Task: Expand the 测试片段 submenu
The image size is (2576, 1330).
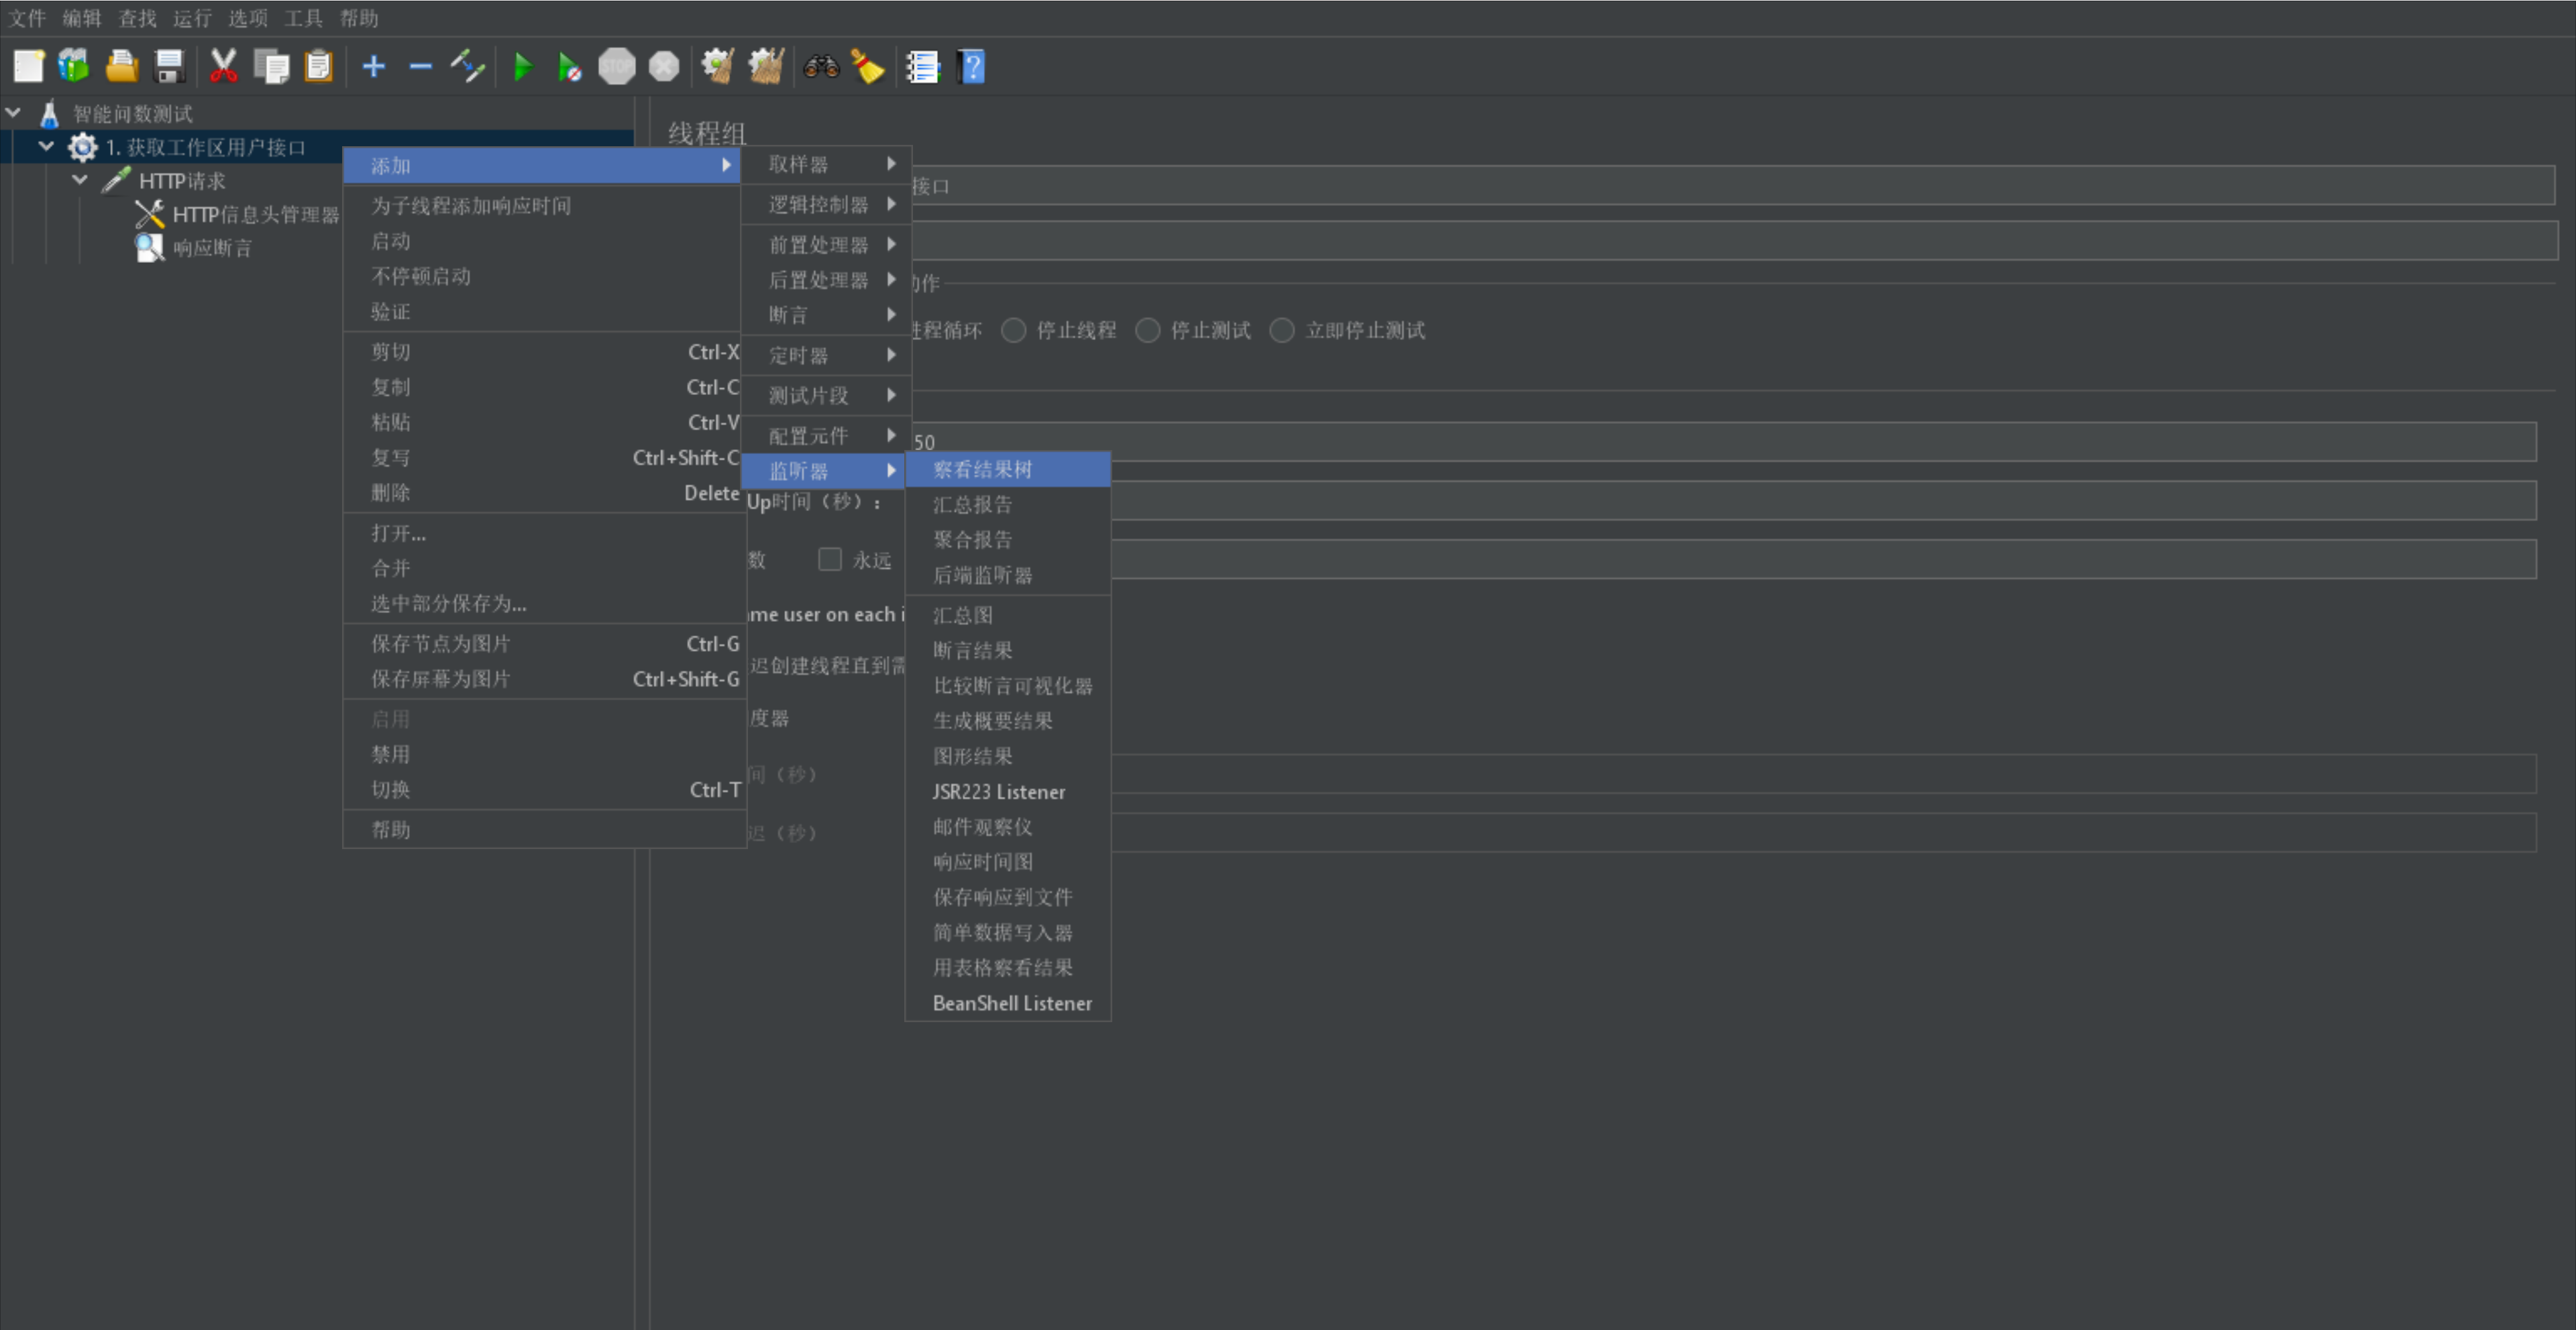Action: (x=826, y=395)
